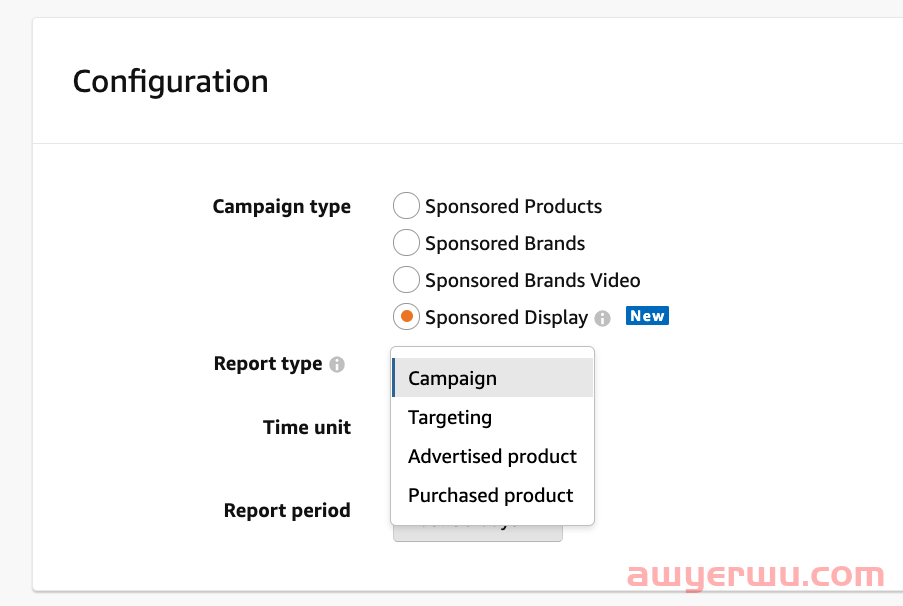903x606 pixels.
Task: Click info icon next to Report type
Action: [x=337, y=364]
